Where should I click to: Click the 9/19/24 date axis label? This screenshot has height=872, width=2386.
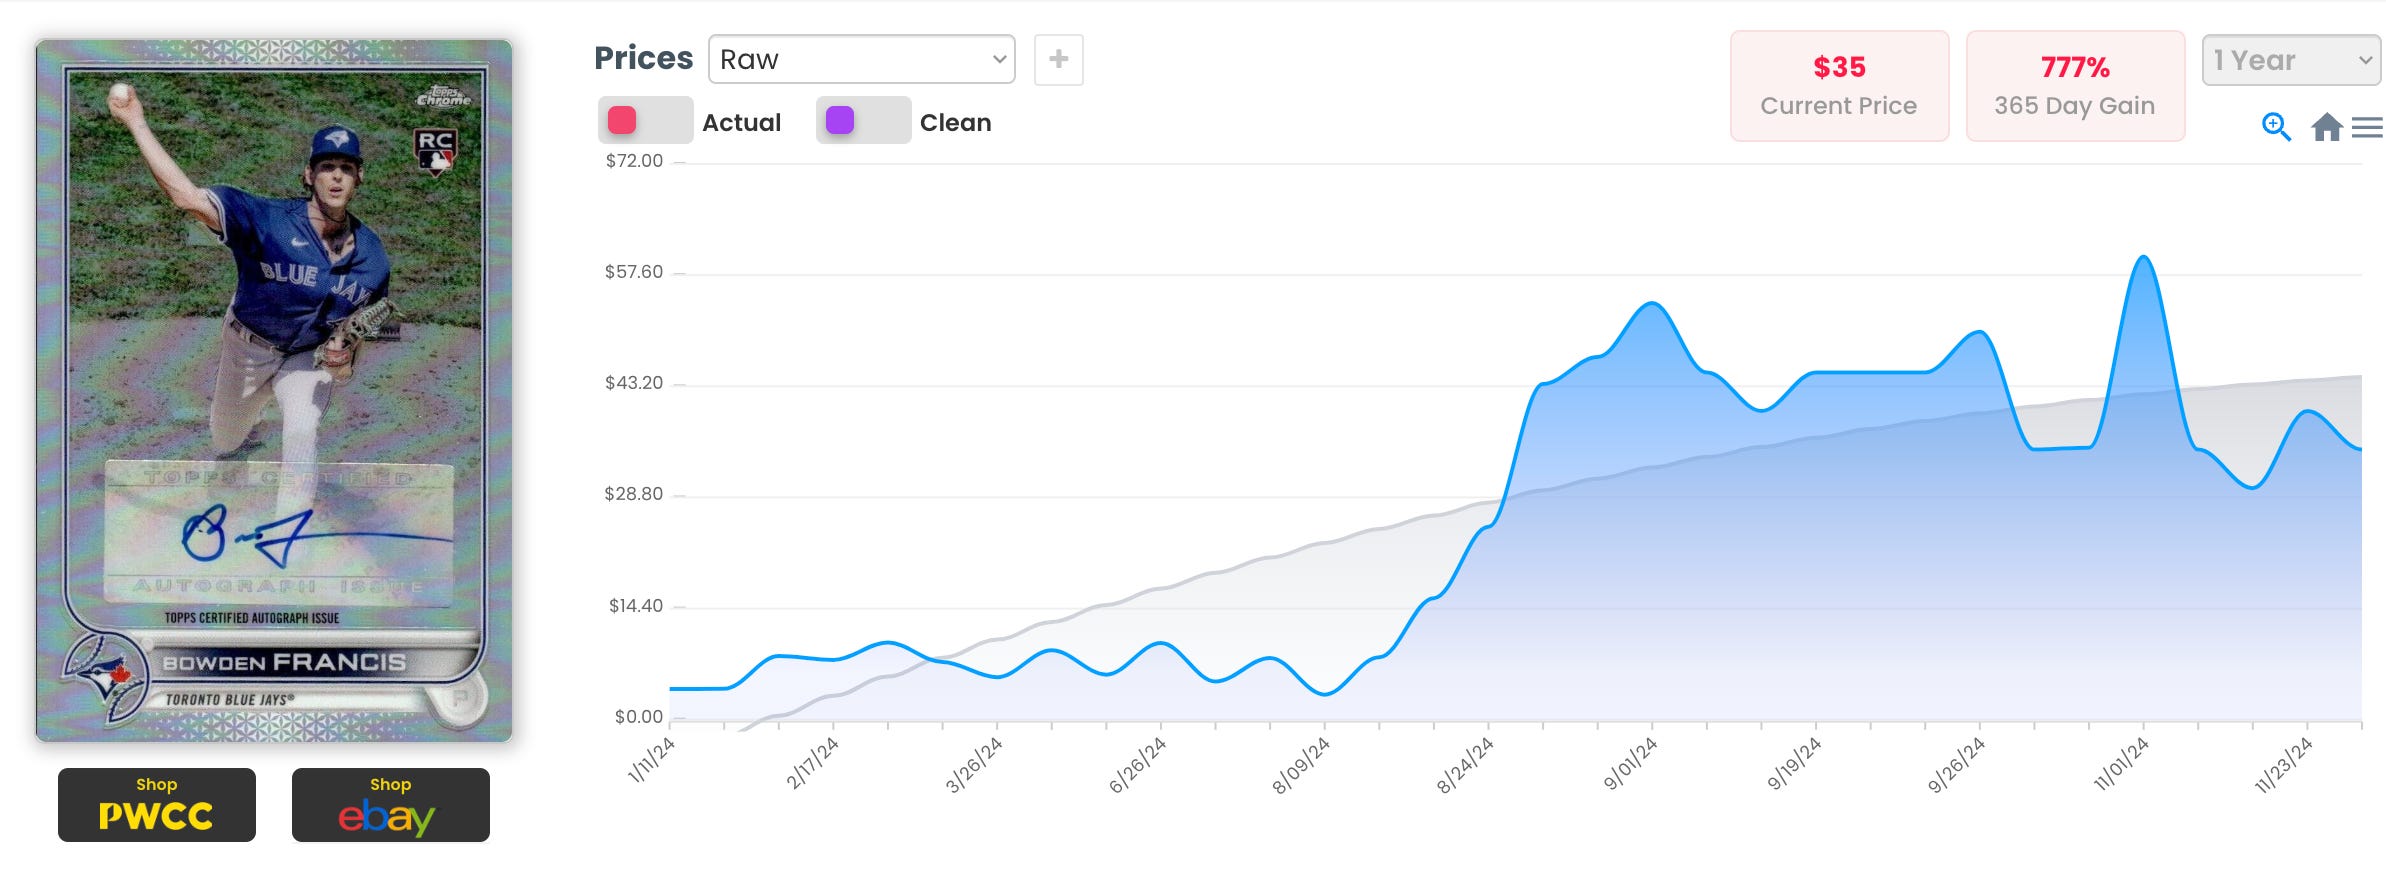click(1794, 765)
